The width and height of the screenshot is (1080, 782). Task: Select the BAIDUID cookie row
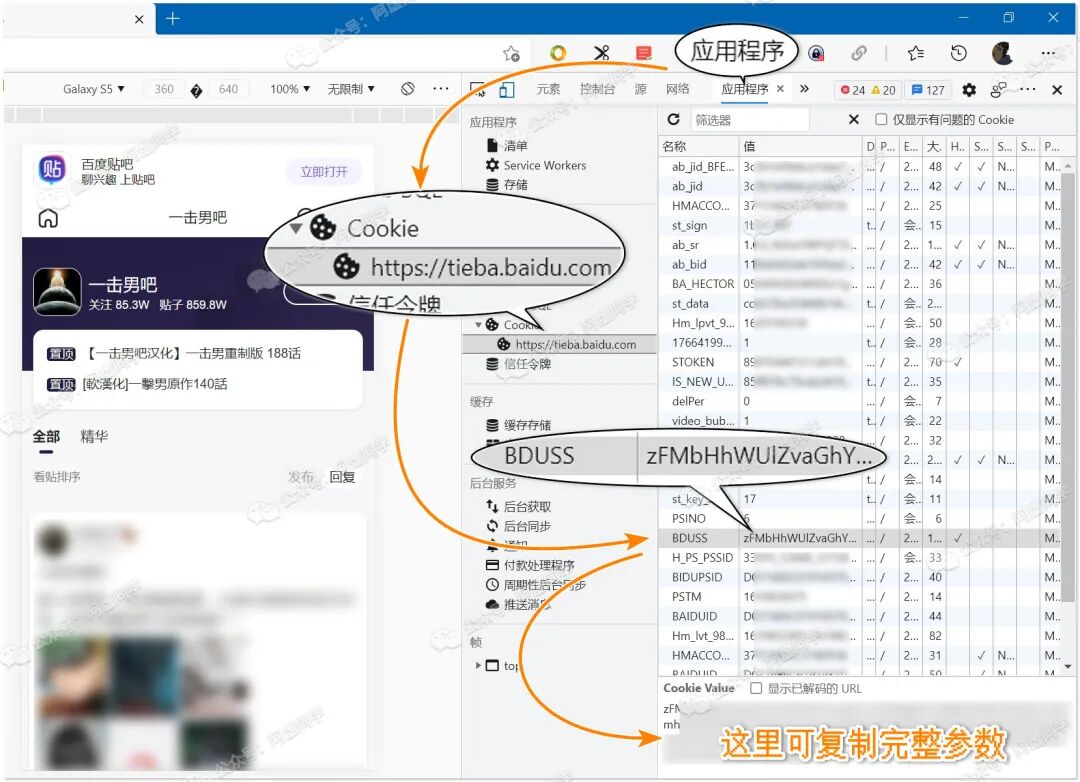pos(860,616)
